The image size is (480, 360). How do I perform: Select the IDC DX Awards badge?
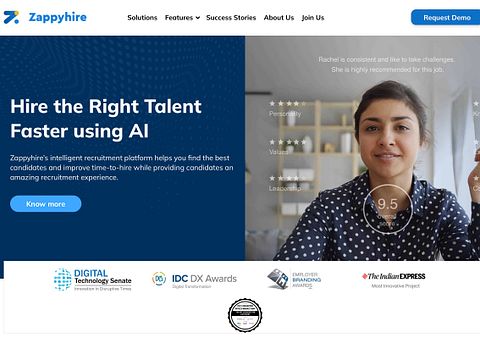tap(194, 279)
